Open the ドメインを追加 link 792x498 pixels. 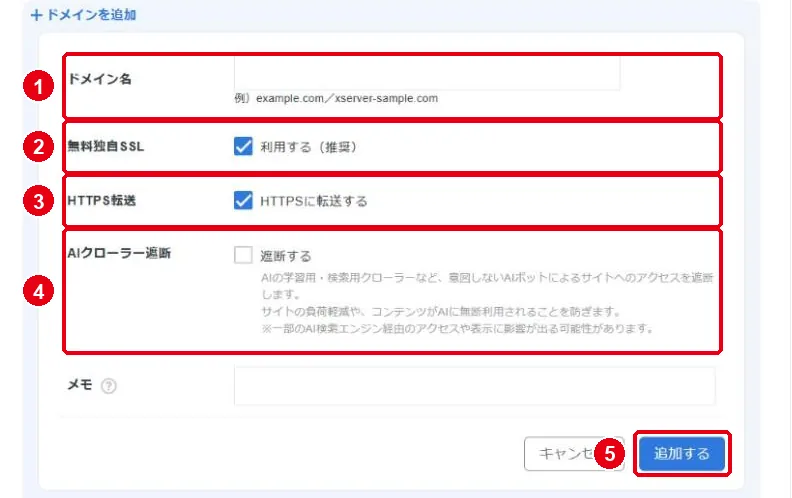point(84,15)
